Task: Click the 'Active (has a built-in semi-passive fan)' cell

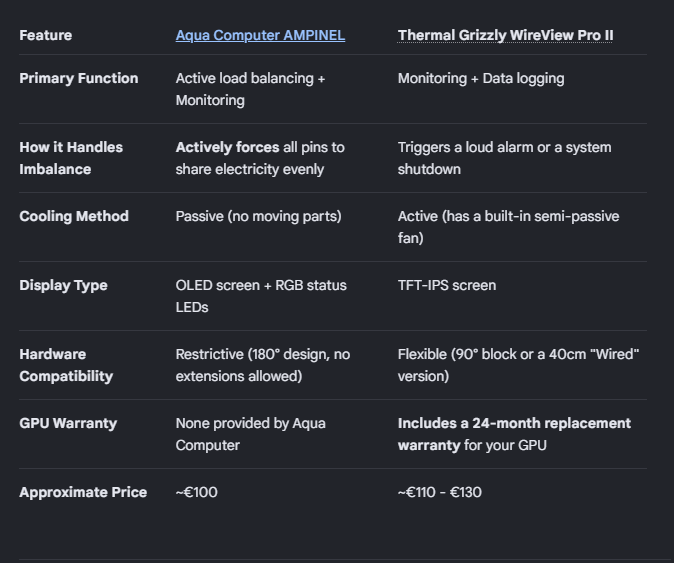Action: click(508, 227)
